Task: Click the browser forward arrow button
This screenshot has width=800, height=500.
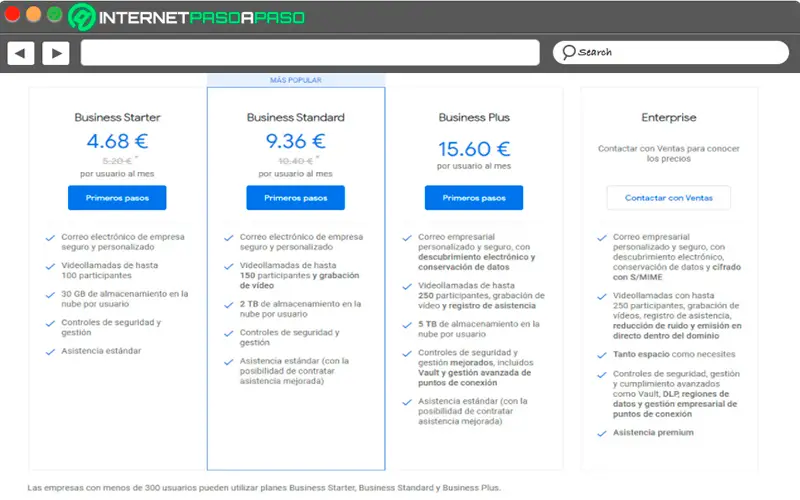Action: click(x=55, y=53)
